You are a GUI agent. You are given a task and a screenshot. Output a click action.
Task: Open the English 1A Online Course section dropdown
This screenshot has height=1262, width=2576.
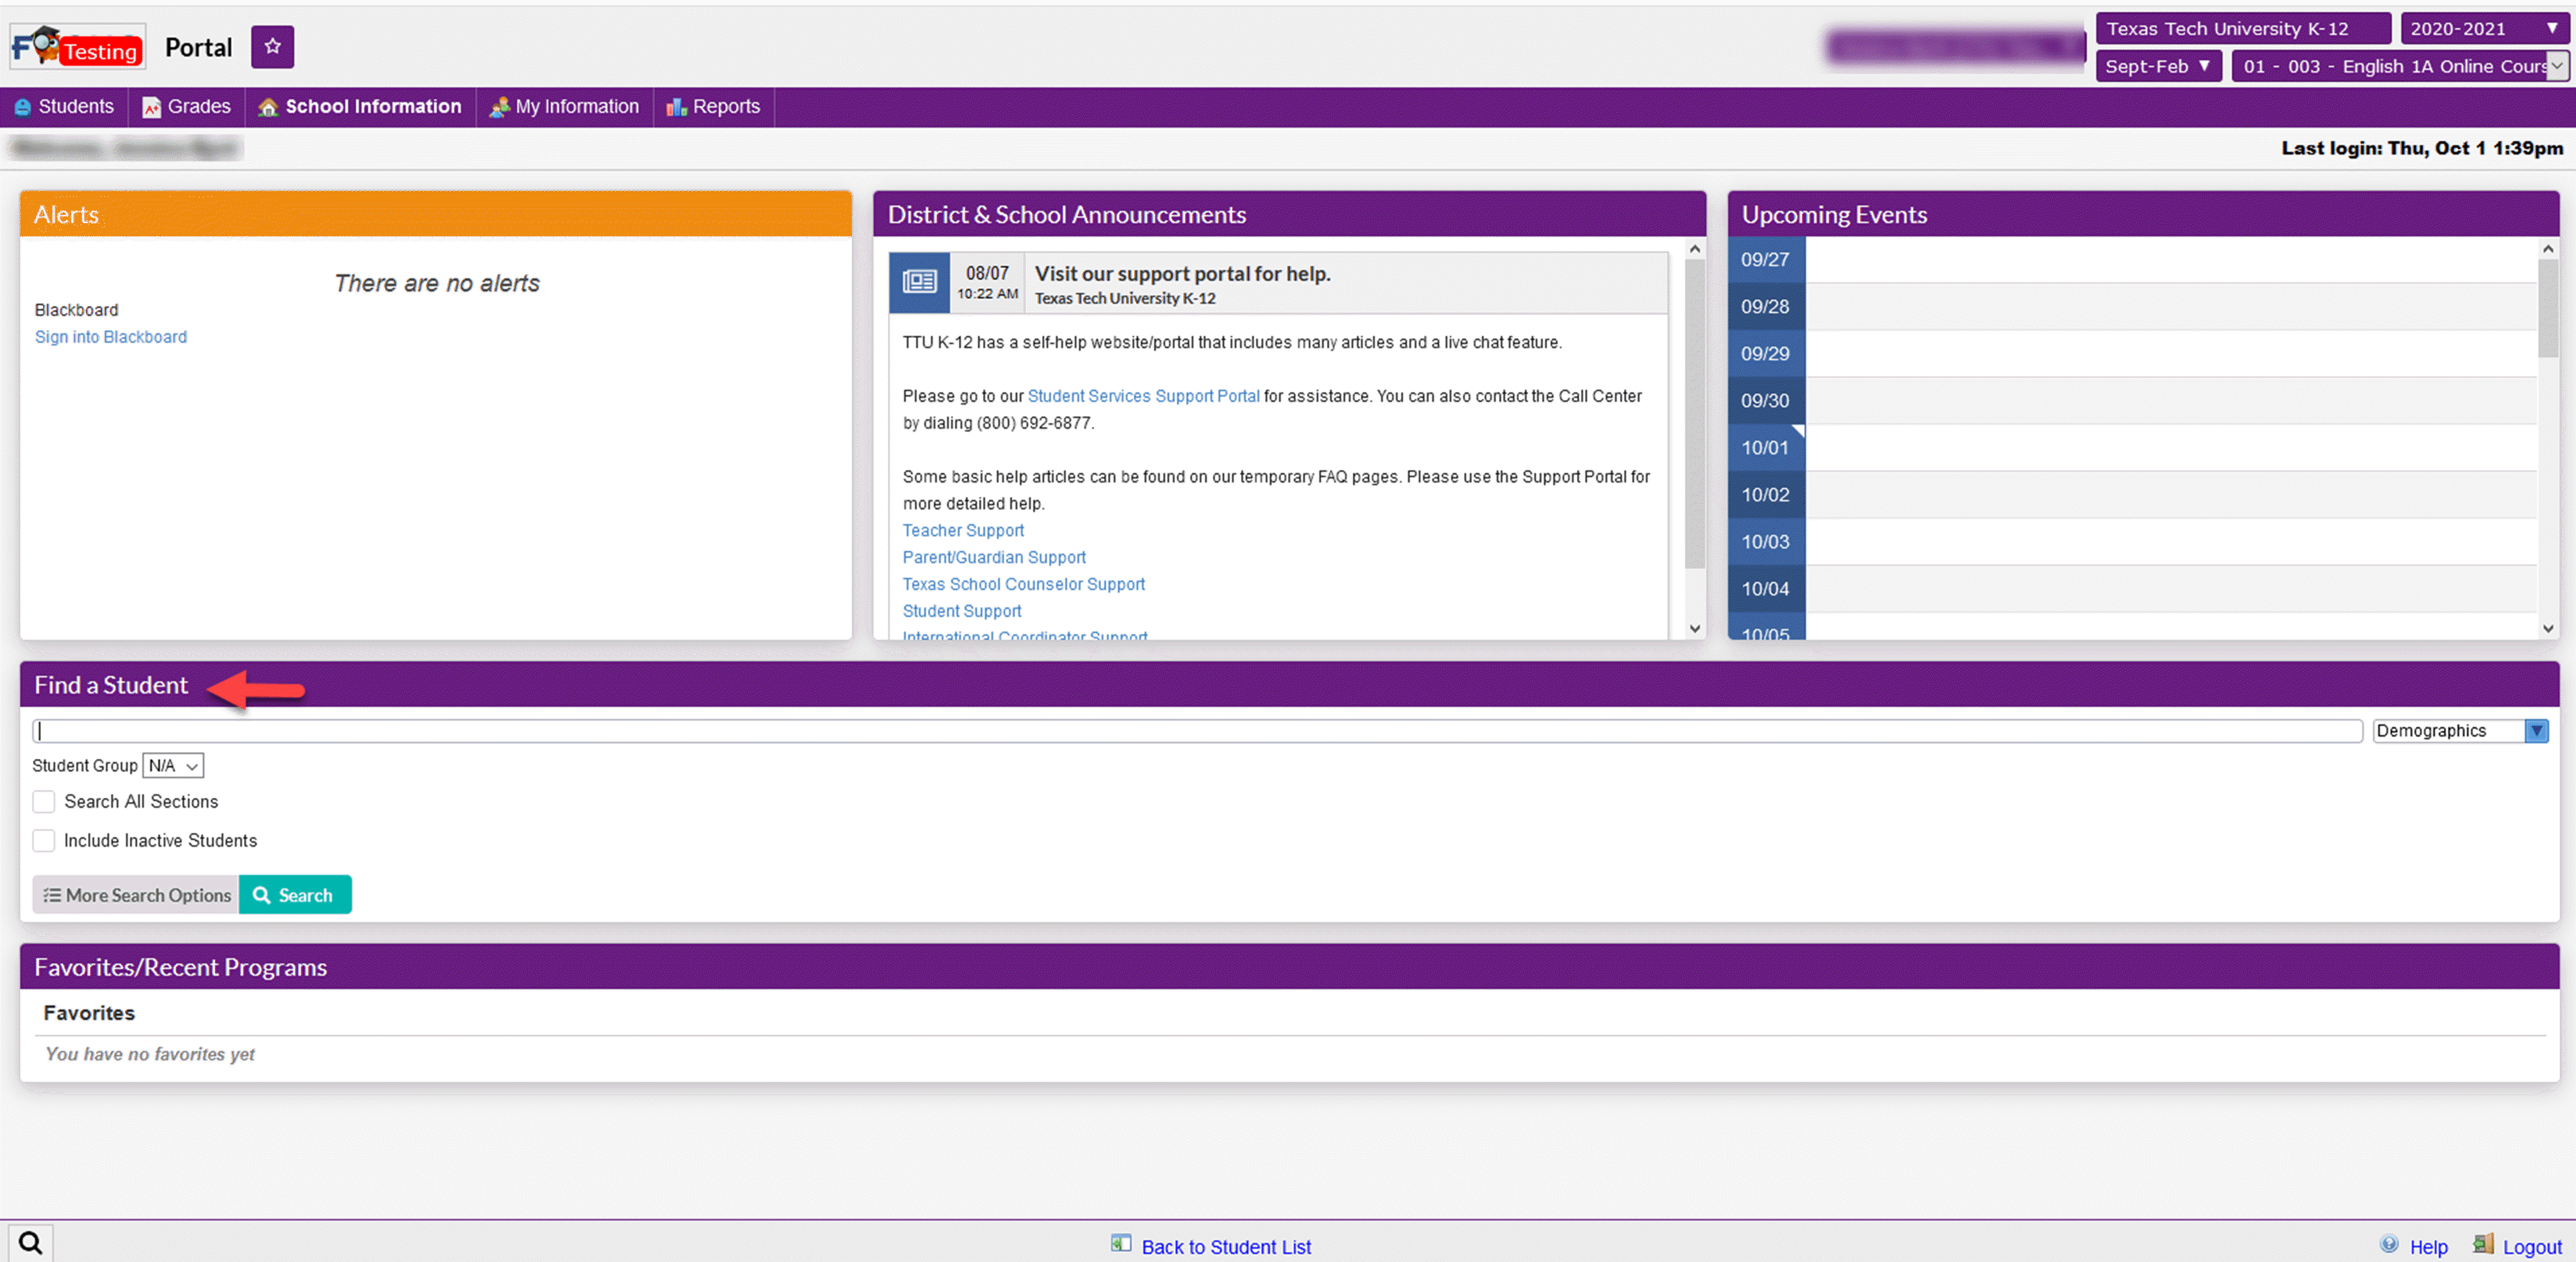pyautogui.click(x=2400, y=67)
